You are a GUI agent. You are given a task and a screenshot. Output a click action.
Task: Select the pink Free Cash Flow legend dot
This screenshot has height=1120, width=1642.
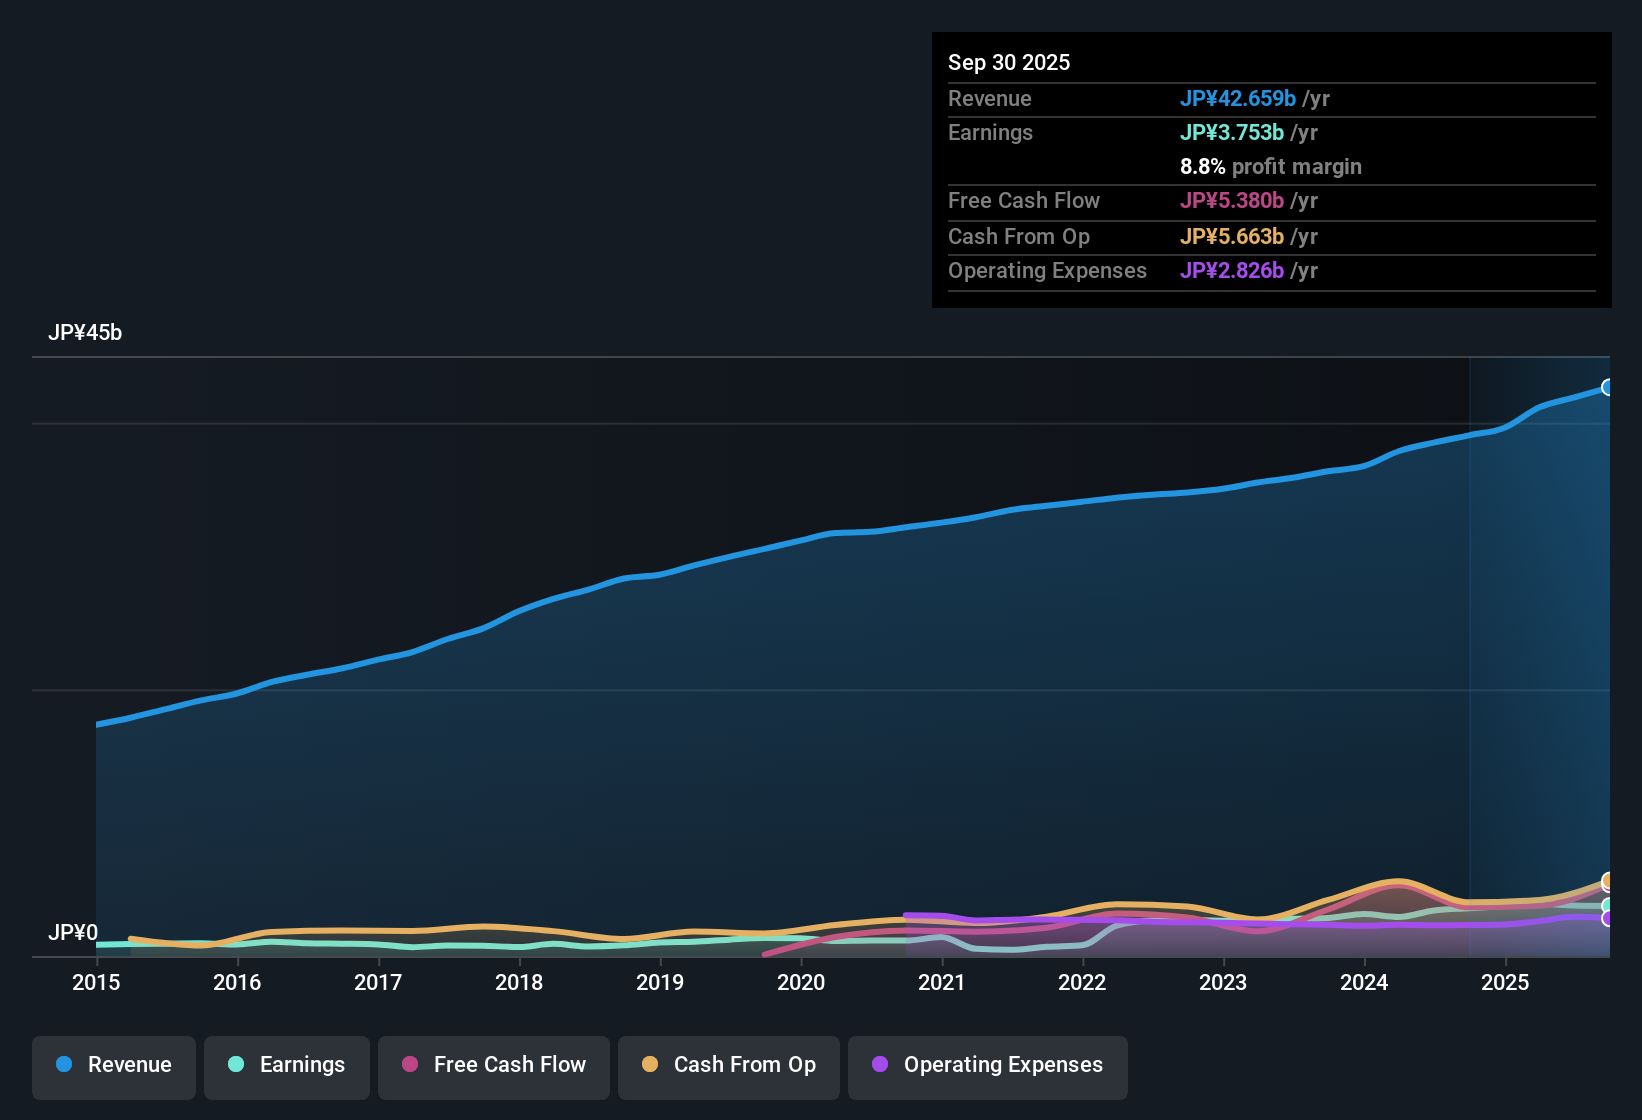click(x=408, y=1065)
